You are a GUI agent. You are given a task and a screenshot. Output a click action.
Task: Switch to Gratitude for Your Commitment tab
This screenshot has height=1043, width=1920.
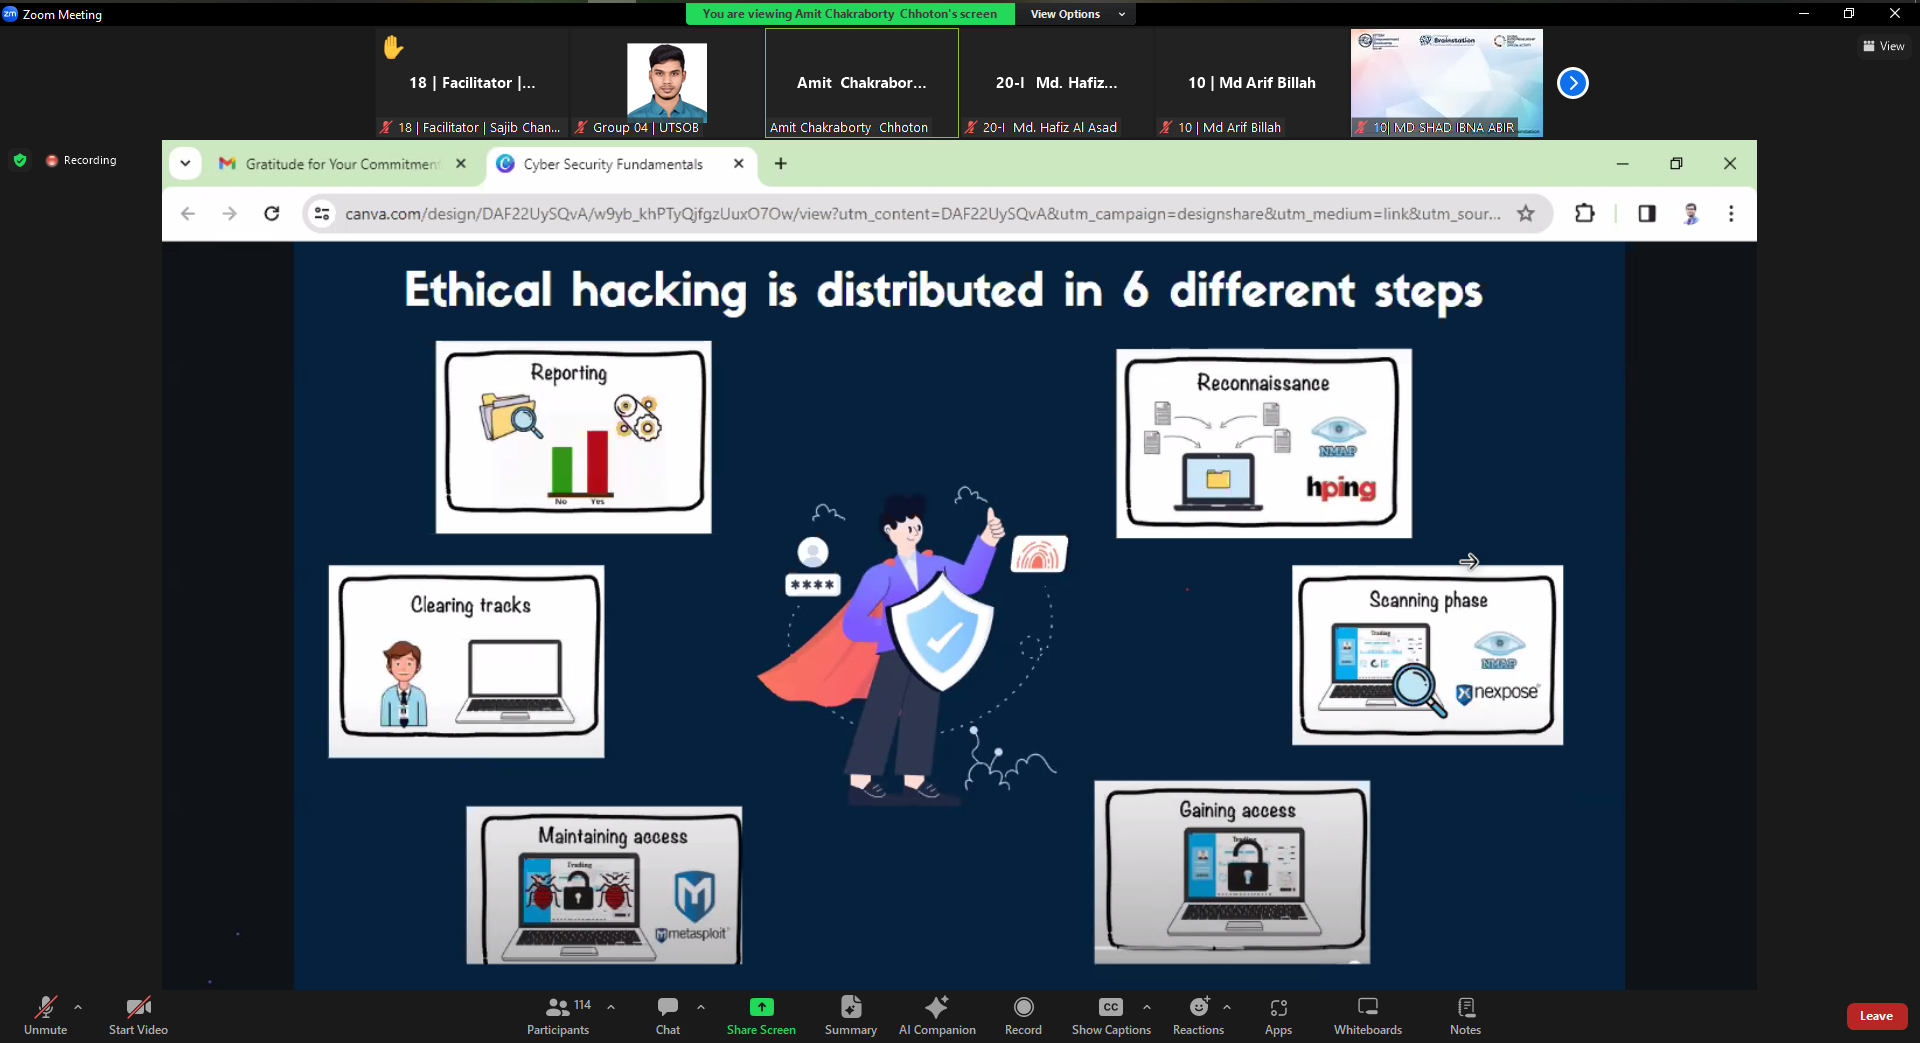click(x=341, y=164)
